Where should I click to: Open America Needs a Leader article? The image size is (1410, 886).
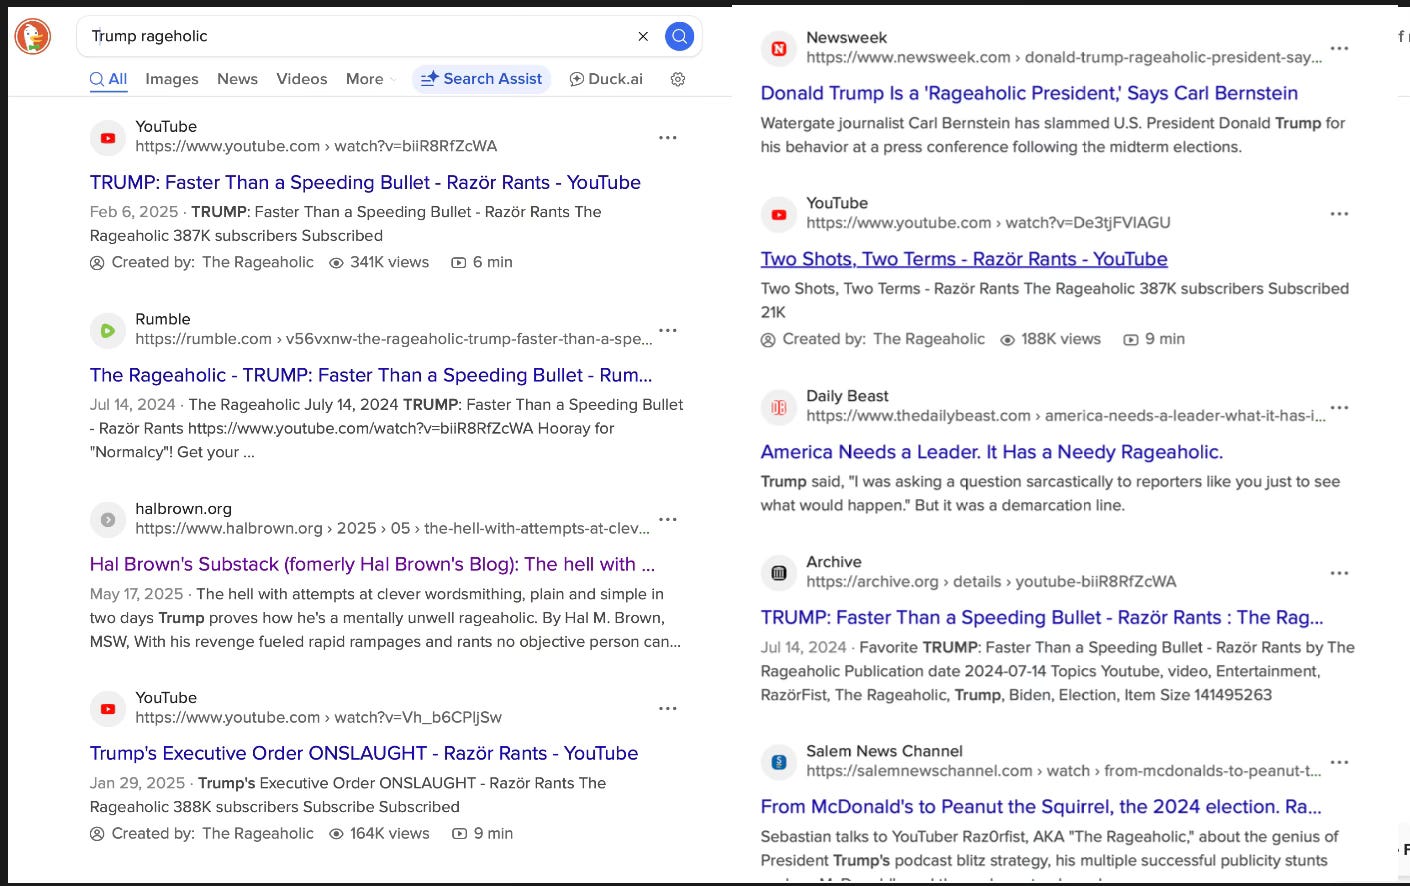click(992, 452)
